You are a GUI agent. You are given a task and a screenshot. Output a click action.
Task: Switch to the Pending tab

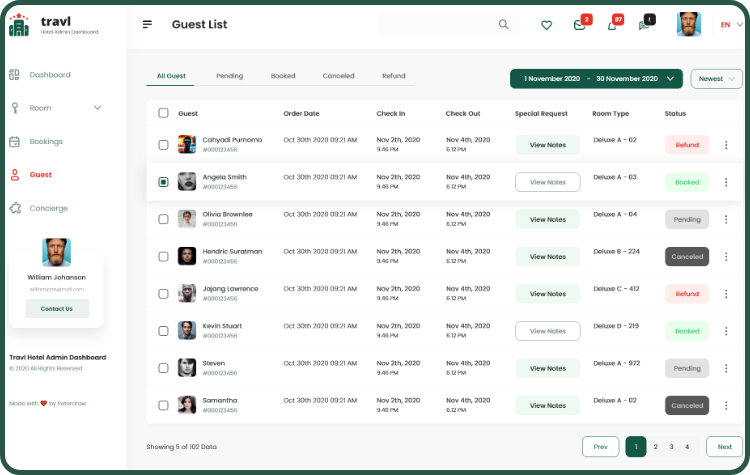(x=229, y=76)
